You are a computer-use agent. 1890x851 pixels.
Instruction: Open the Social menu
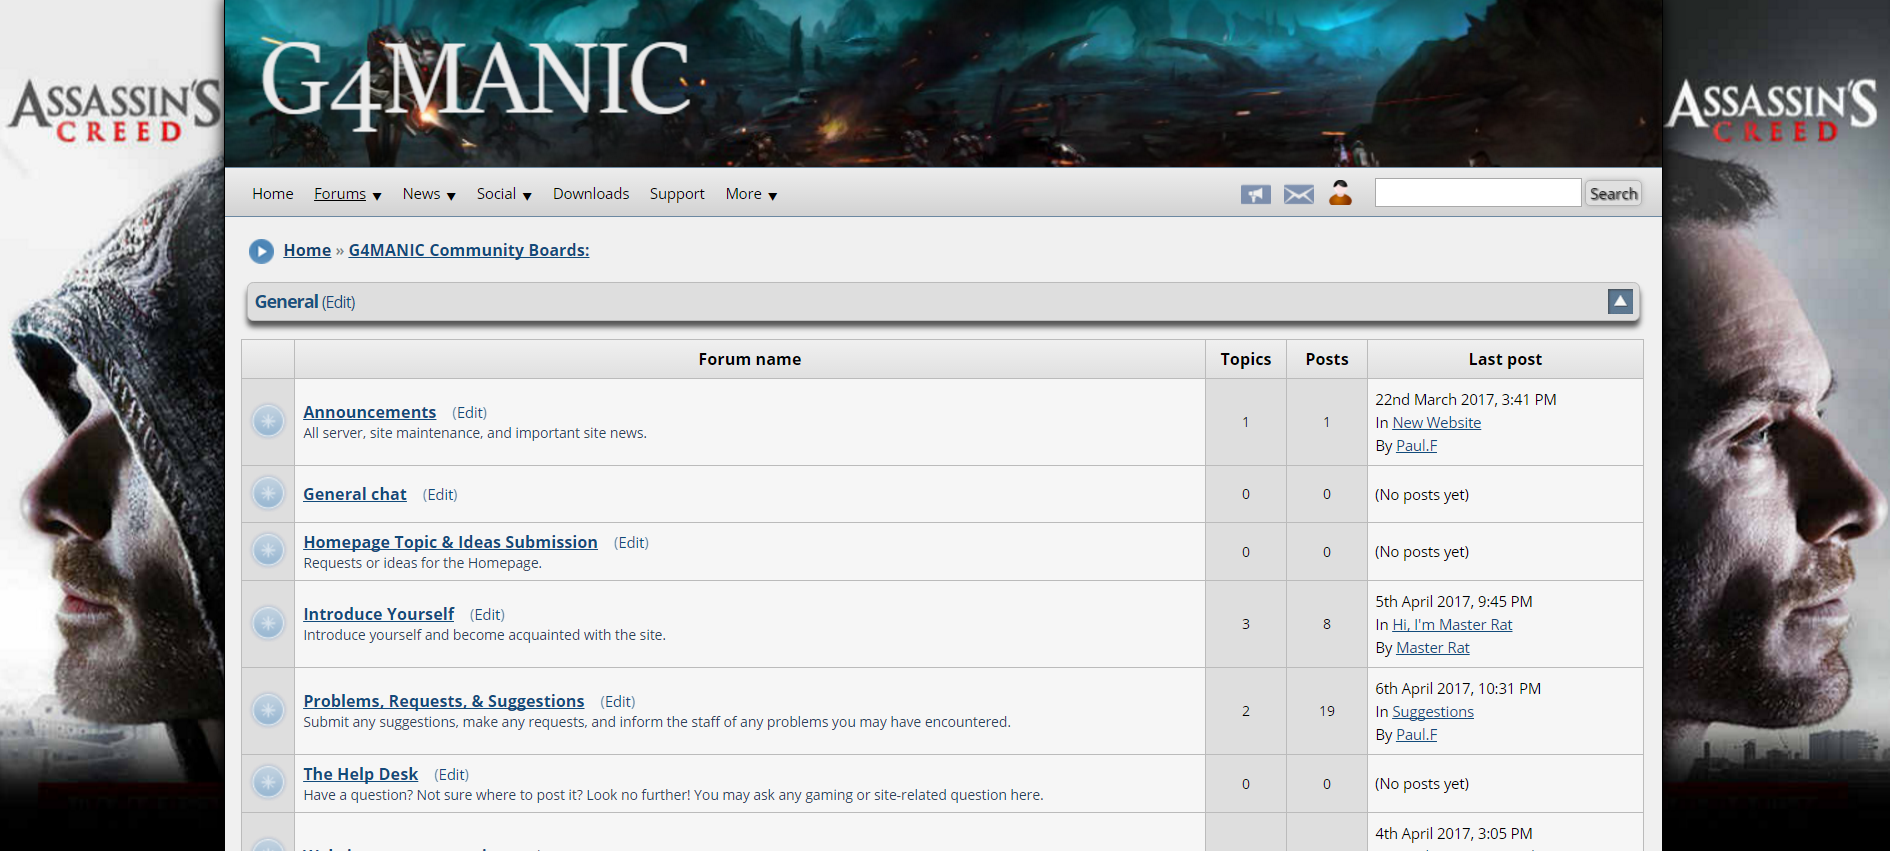pos(496,194)
